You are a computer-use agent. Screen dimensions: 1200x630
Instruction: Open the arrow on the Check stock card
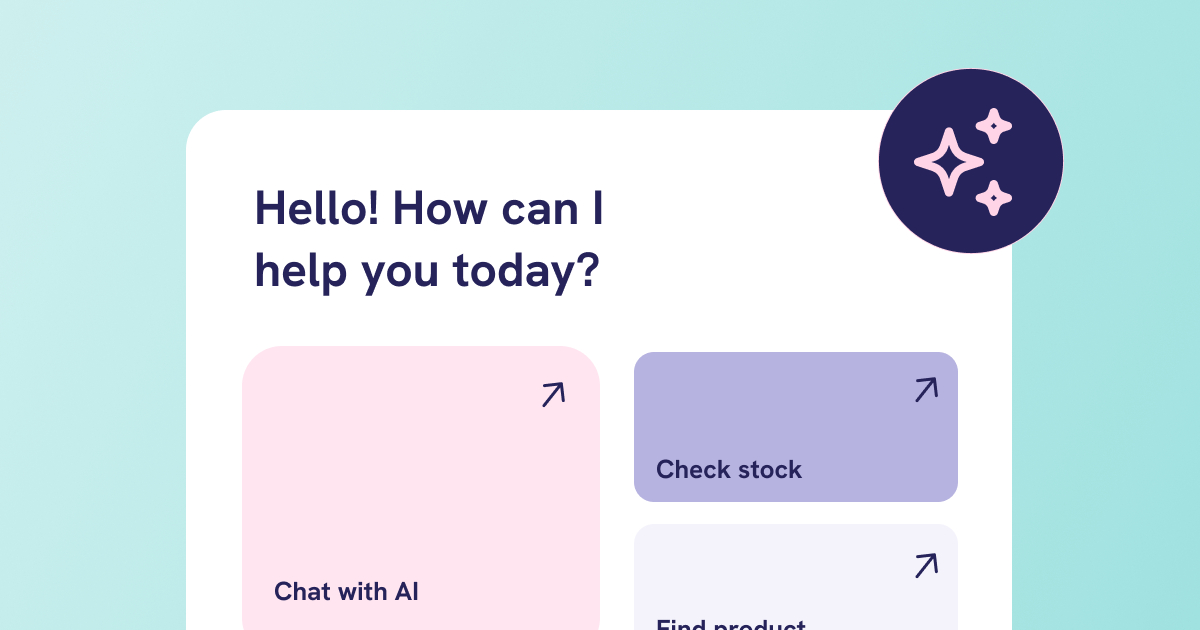click(x=926, y=390)
